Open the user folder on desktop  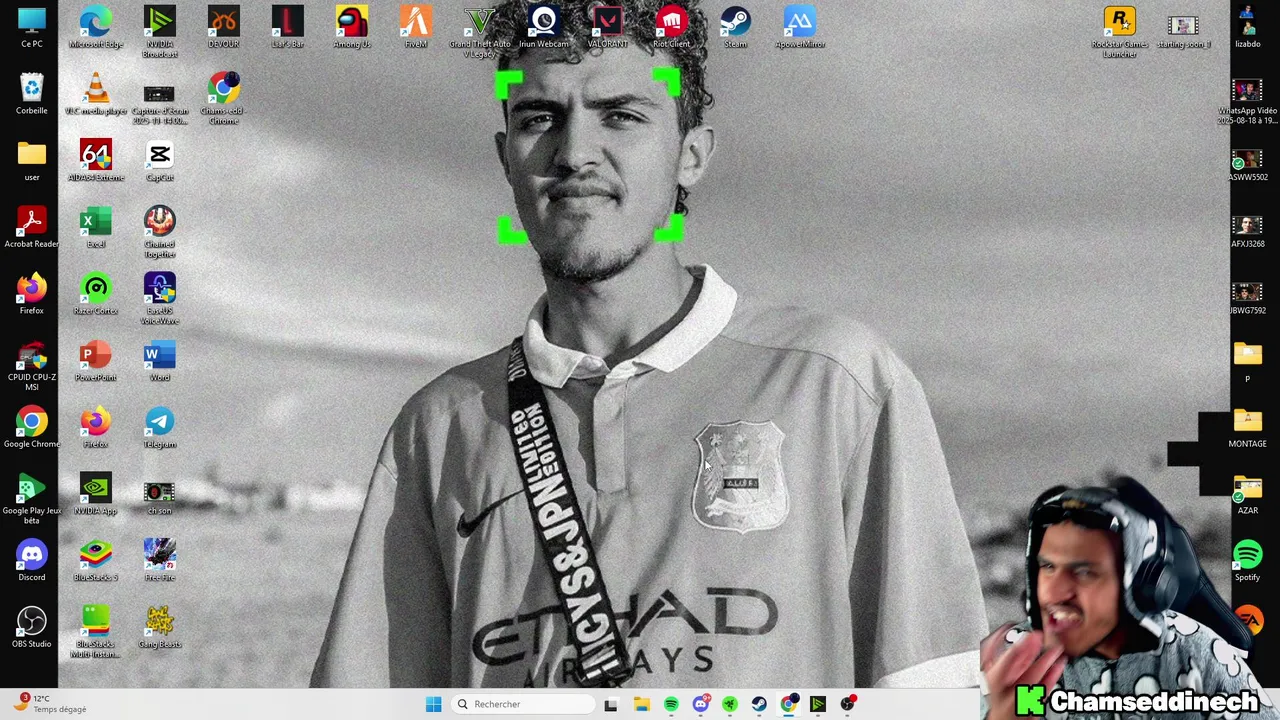[32, 160]
